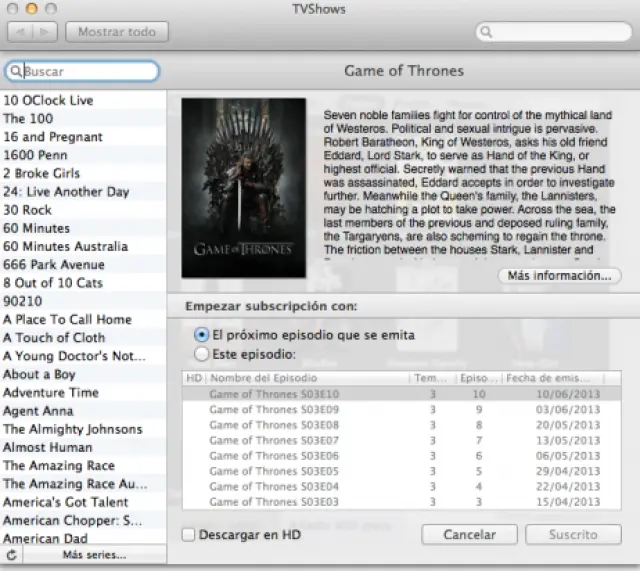Viewport: 640px width, 571px height.
Task: Click the HD column header
Action: [193, 379]
